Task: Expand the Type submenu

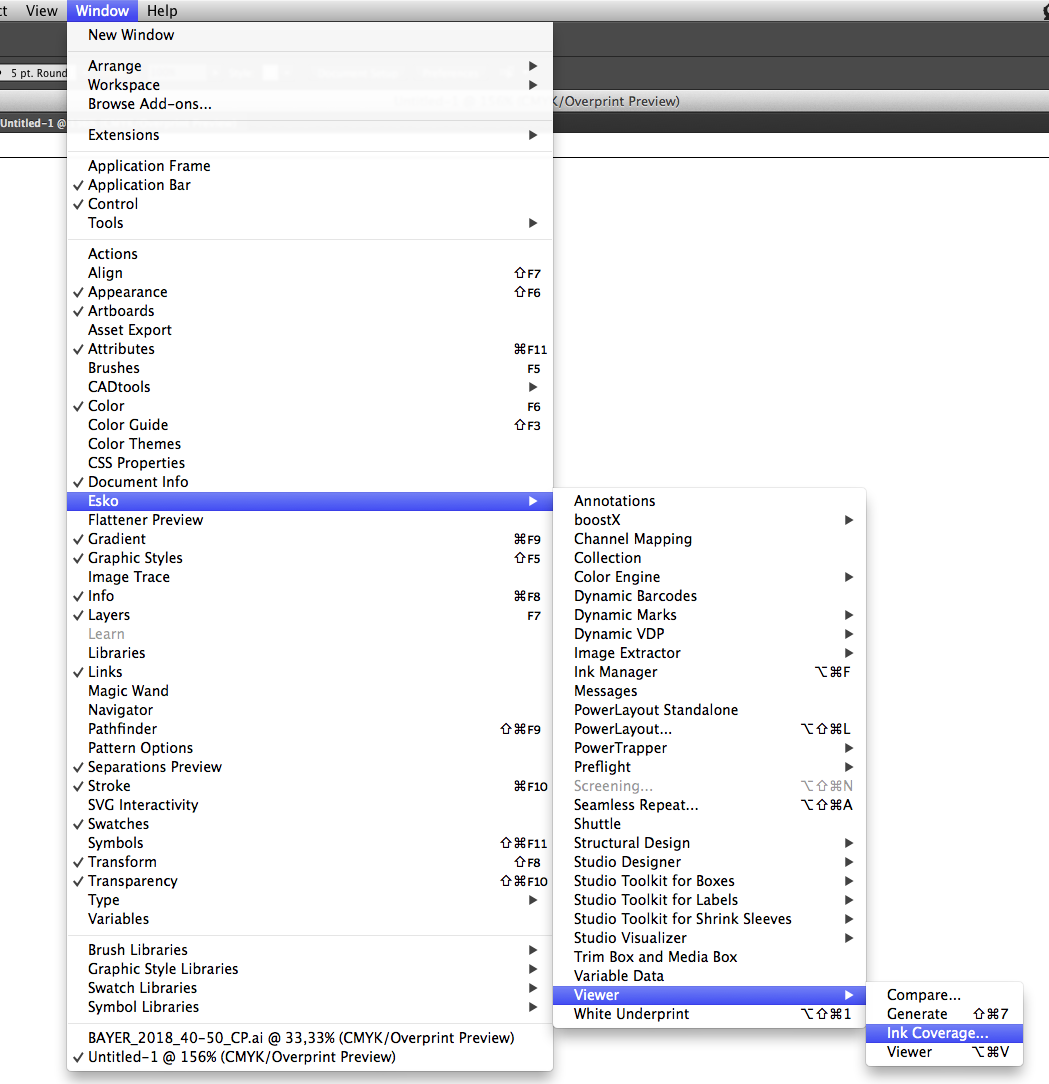Action: click(x=310, y=900)
